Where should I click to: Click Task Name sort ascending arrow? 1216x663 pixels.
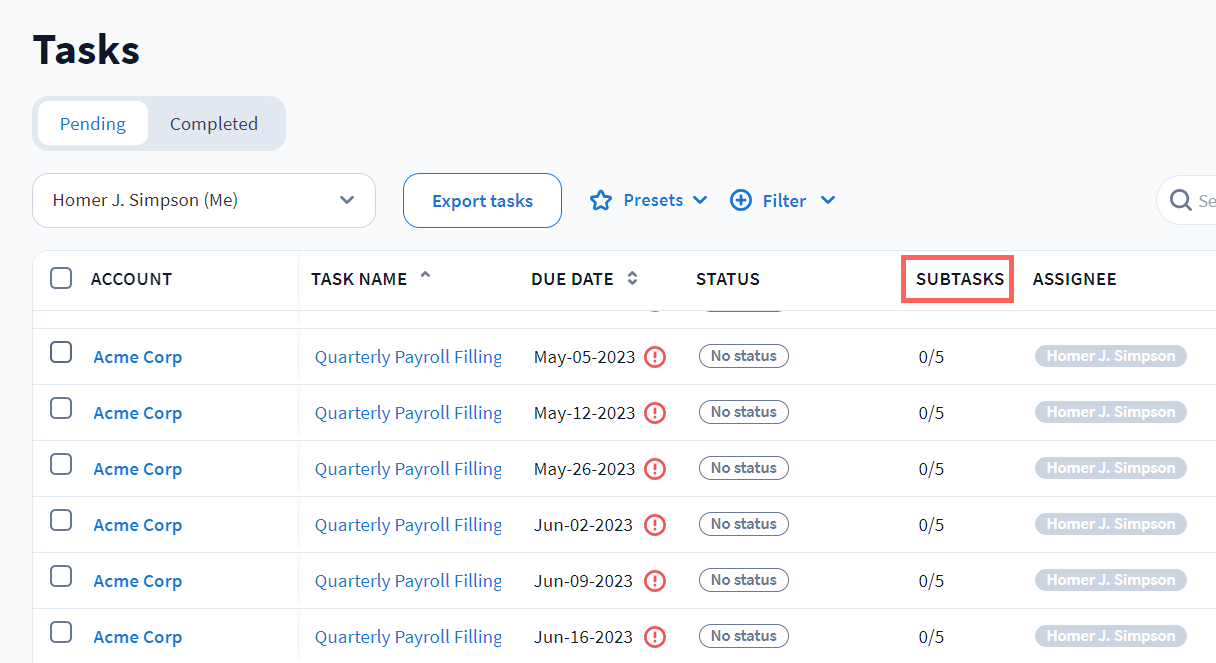(425, 276)
